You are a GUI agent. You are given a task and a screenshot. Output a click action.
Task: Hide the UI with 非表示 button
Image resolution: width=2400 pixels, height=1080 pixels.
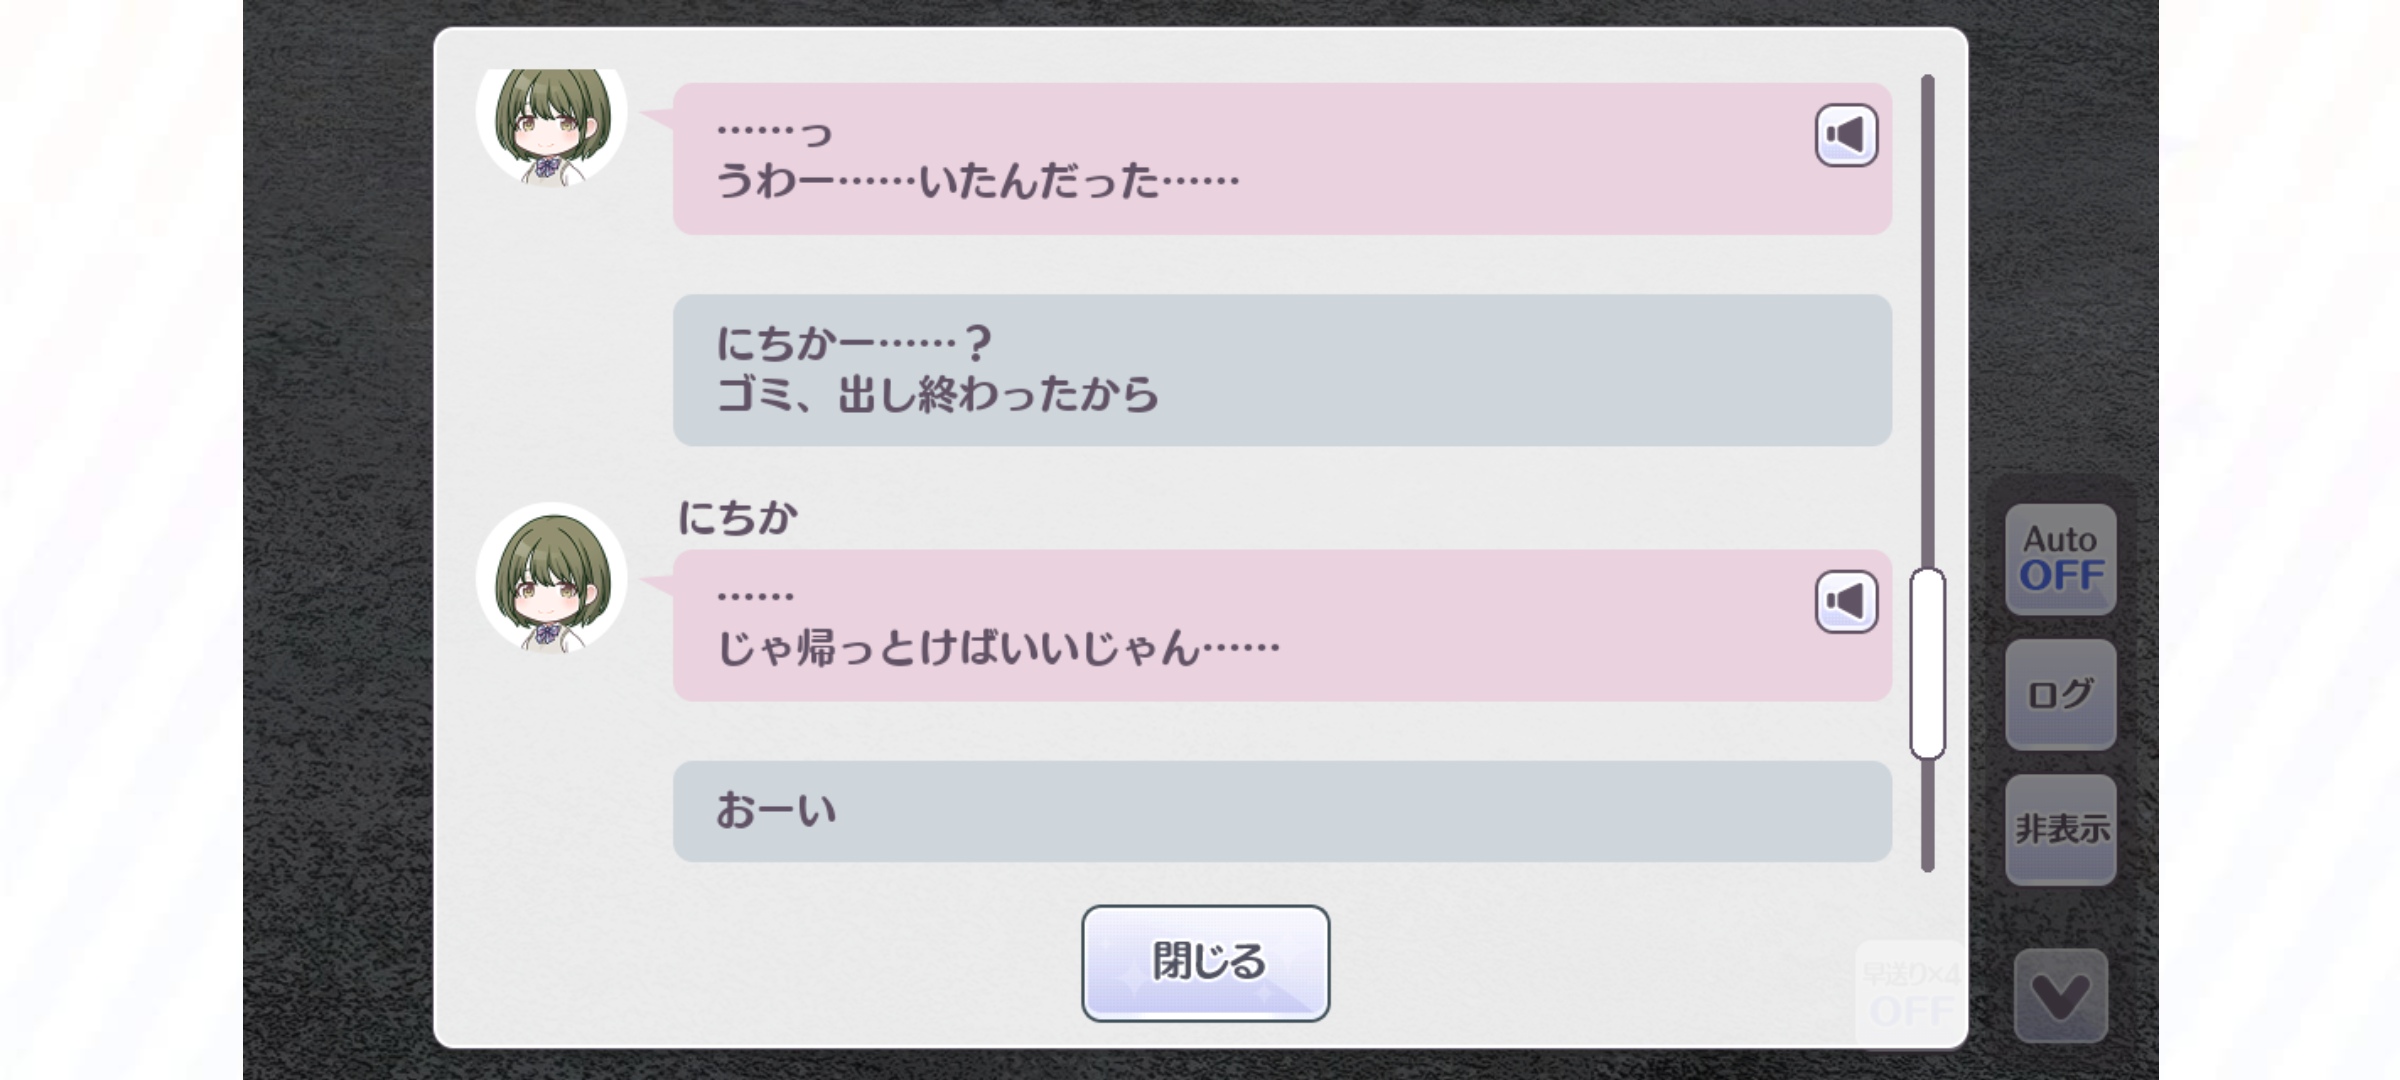pyautogui.click(x=2060, y=829)
